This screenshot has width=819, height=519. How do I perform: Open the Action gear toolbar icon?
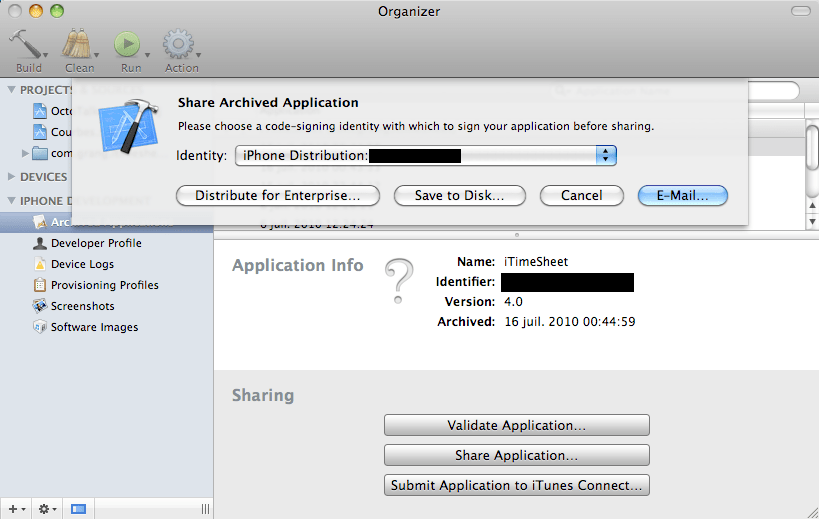pos(178,45)
